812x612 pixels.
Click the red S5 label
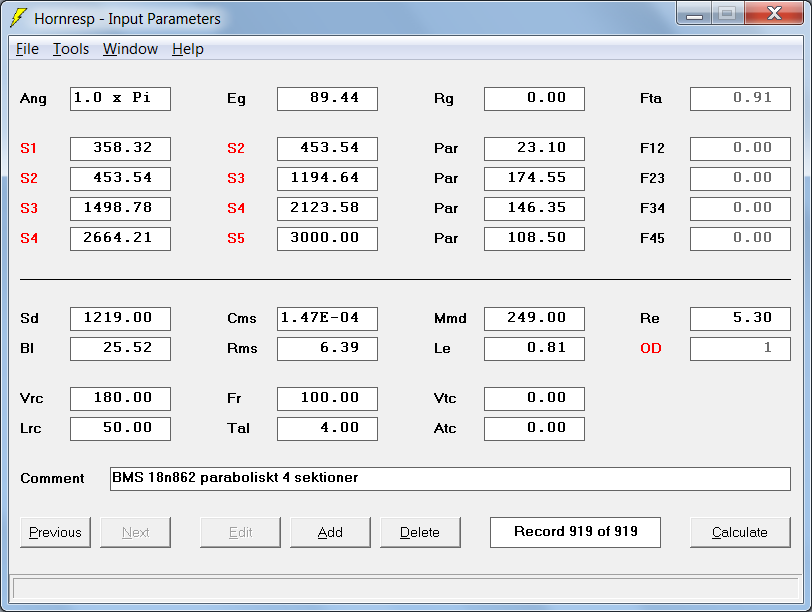(236, 239)
